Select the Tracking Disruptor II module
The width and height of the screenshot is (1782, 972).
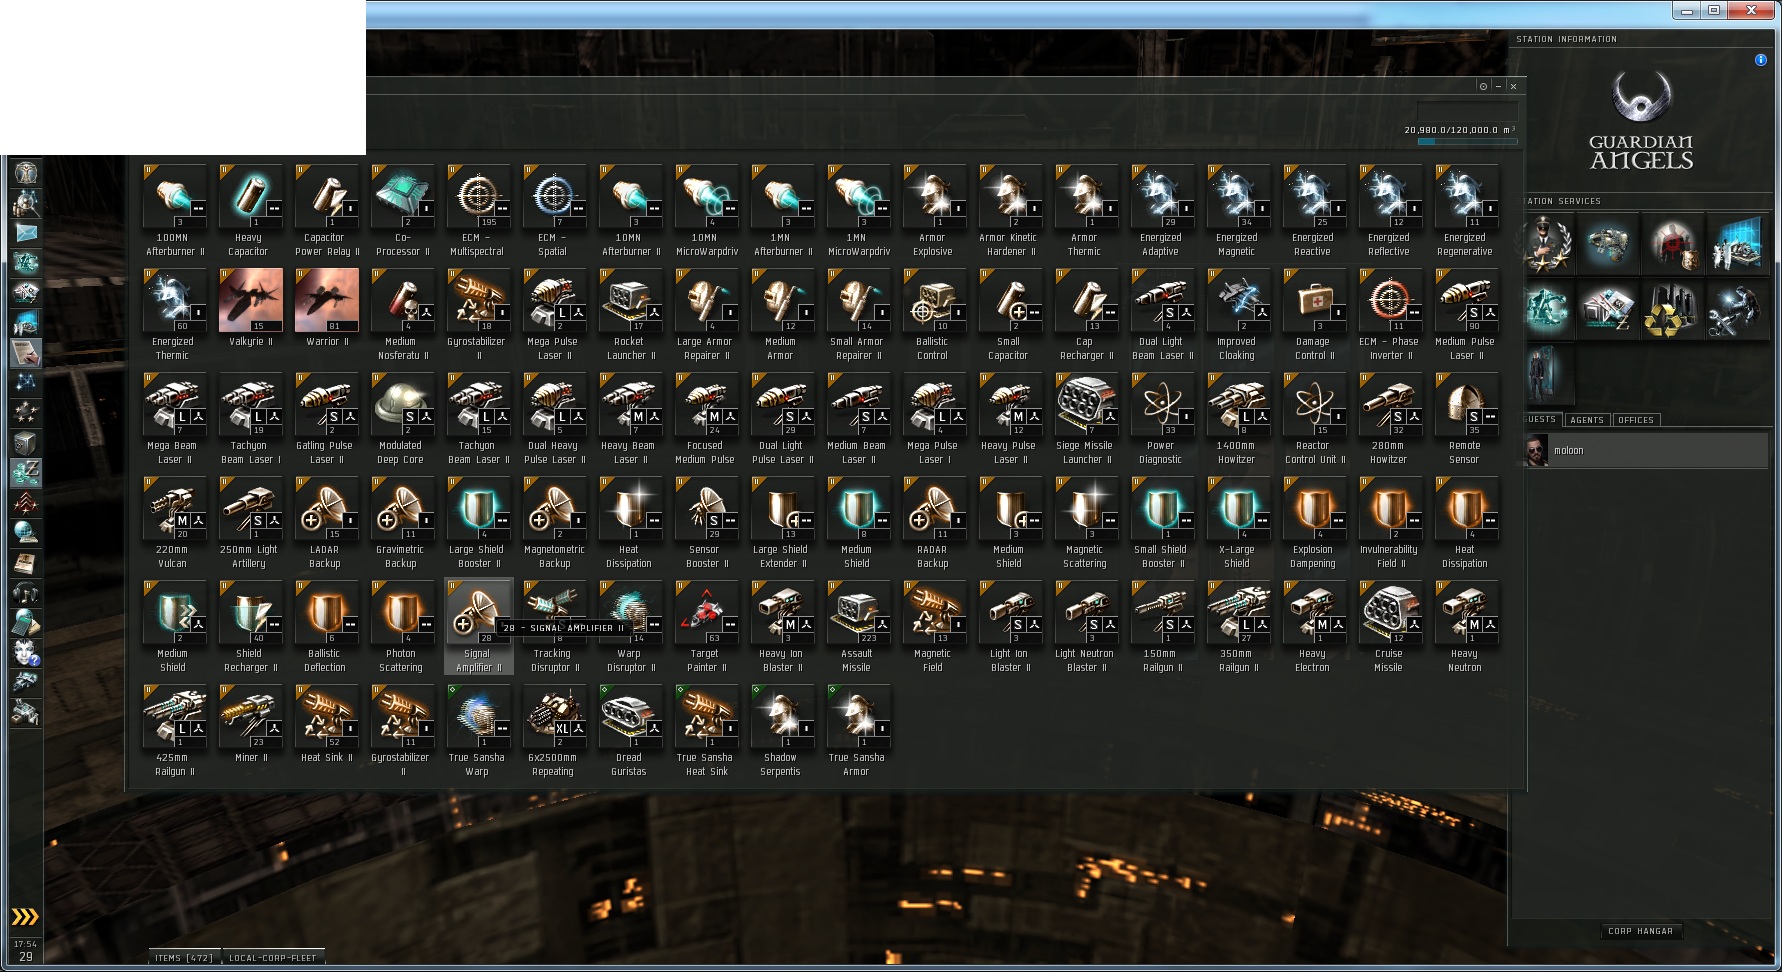click(x=553, y=626)
